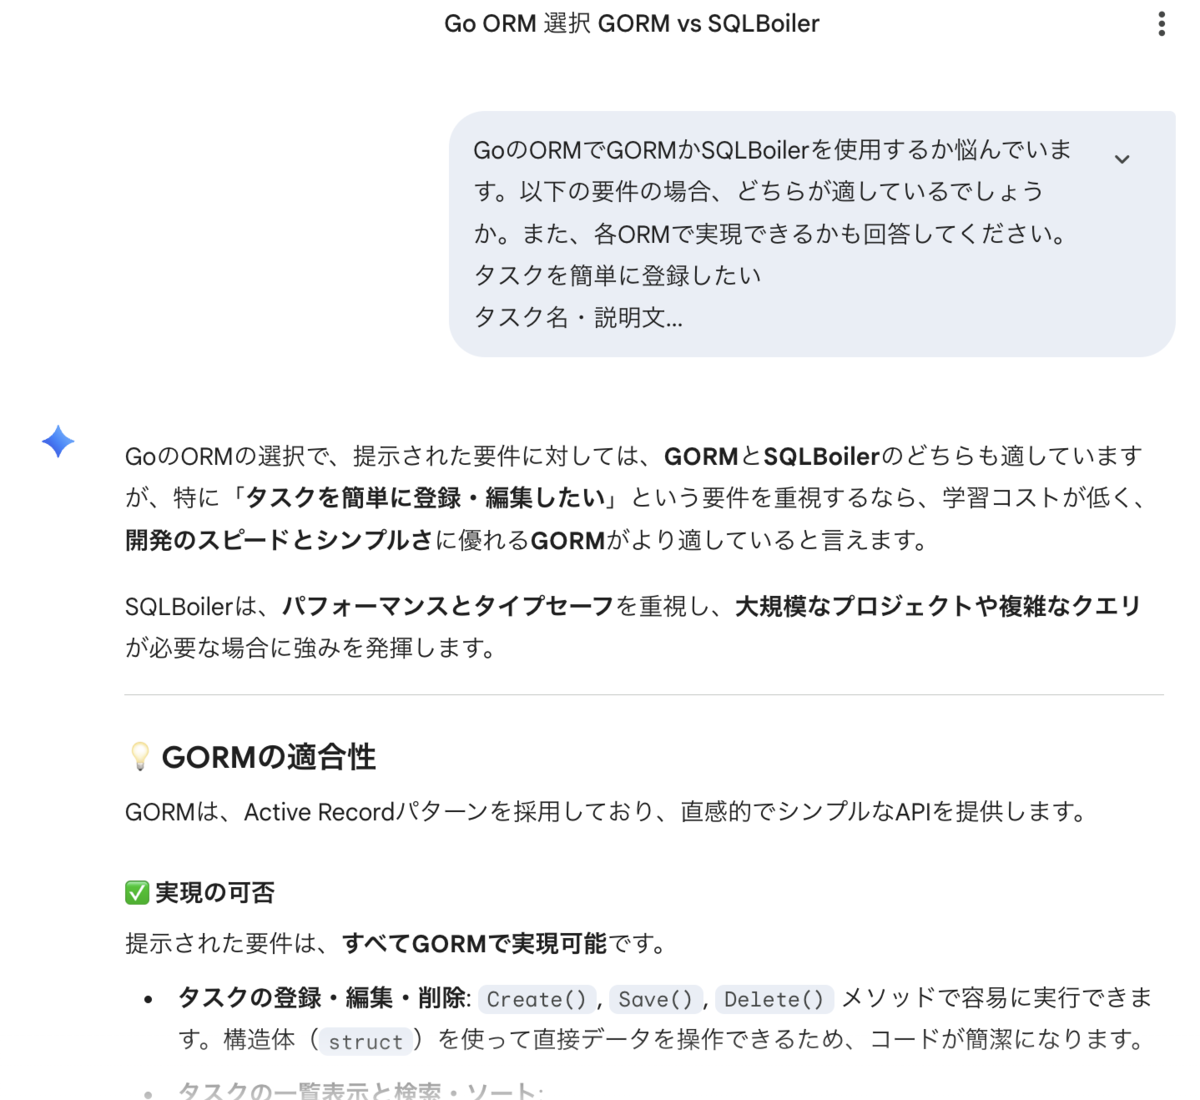Click the sentence mentioning Active Recordパターン
Viewport: 1200px width, 1100px height.
click(x=607, y=812)
